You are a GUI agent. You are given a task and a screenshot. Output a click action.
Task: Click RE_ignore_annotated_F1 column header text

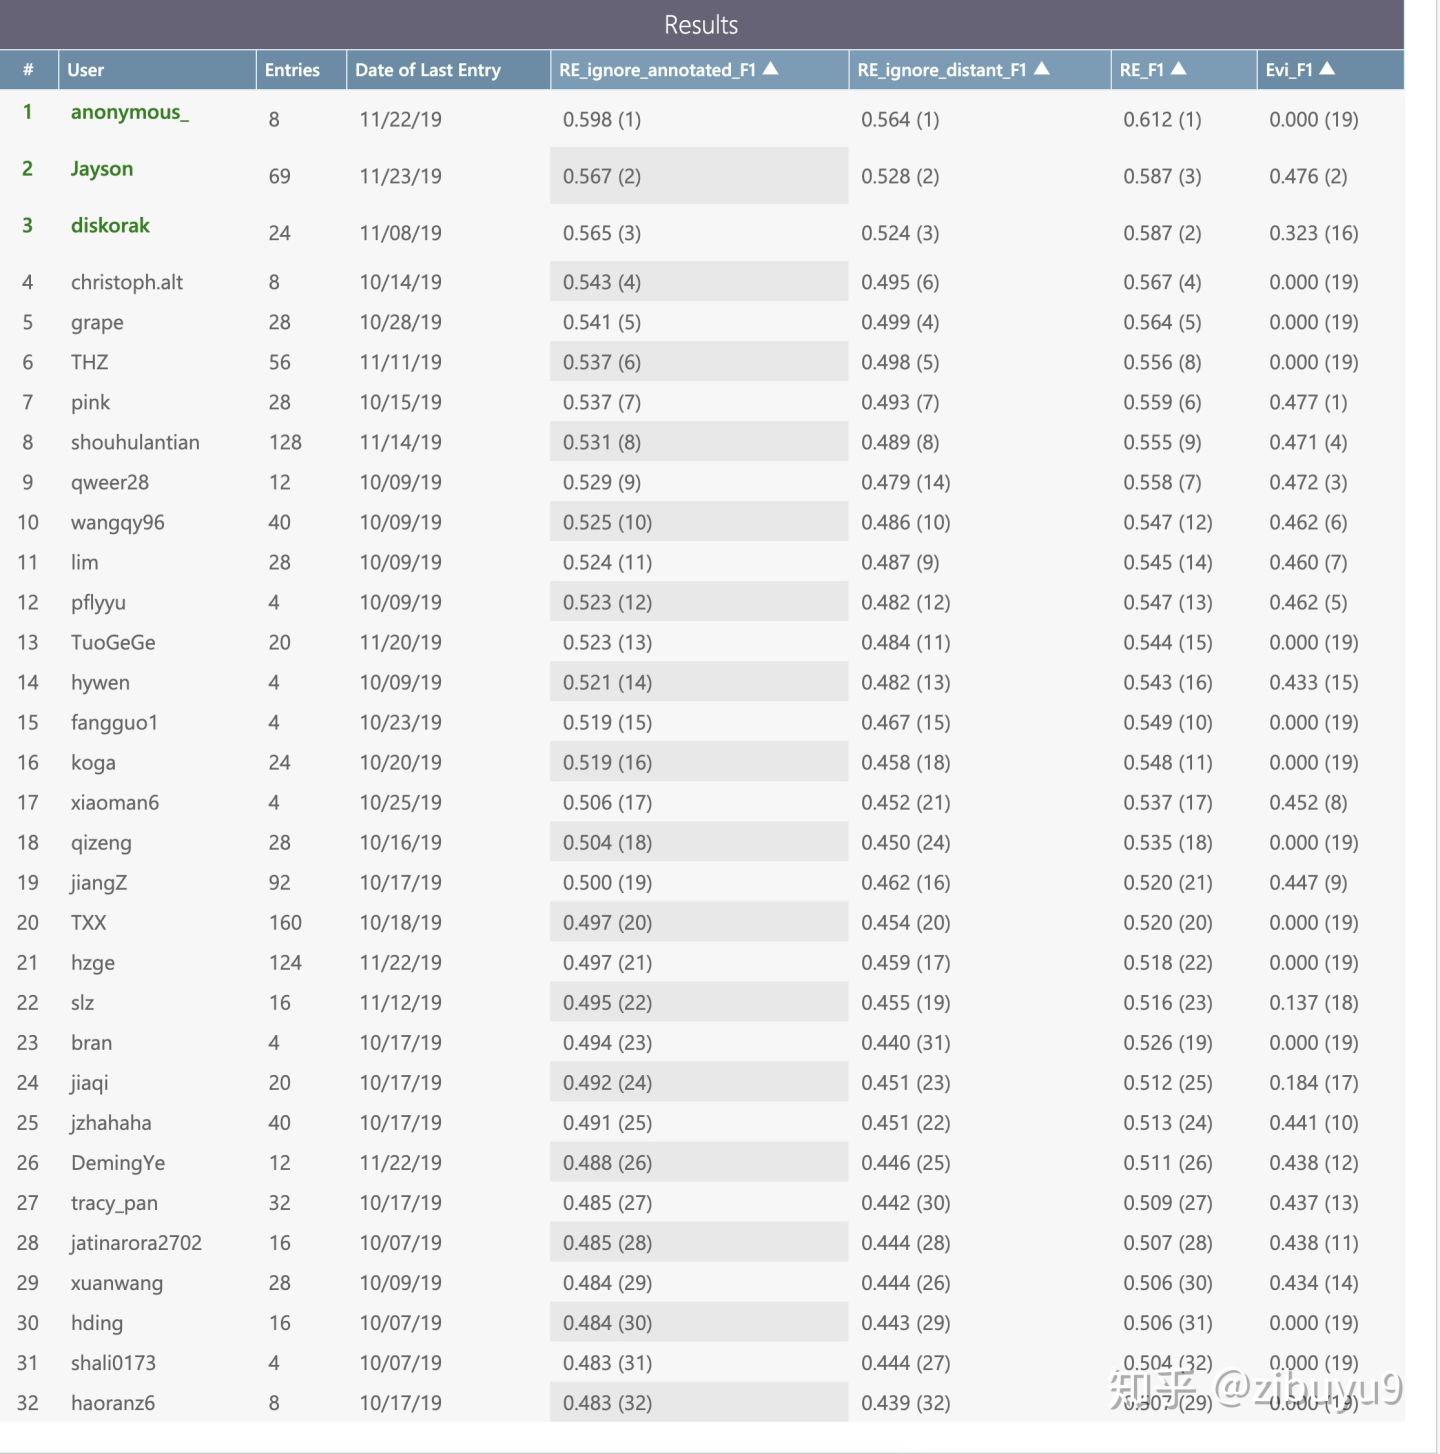(657, 70)
